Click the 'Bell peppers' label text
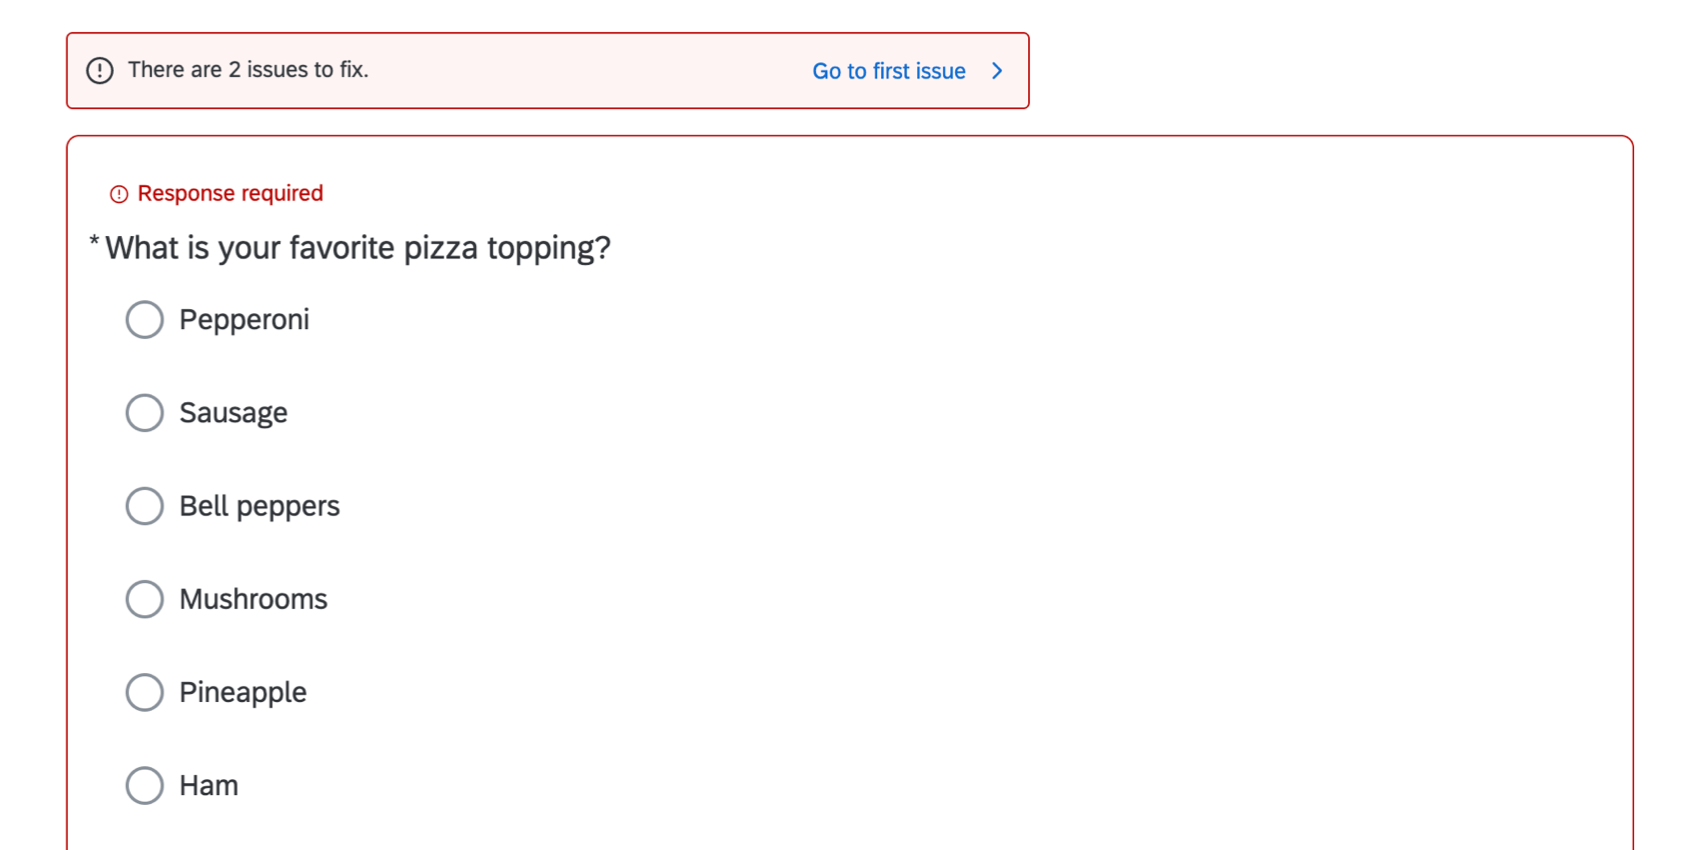 (259, 506)
